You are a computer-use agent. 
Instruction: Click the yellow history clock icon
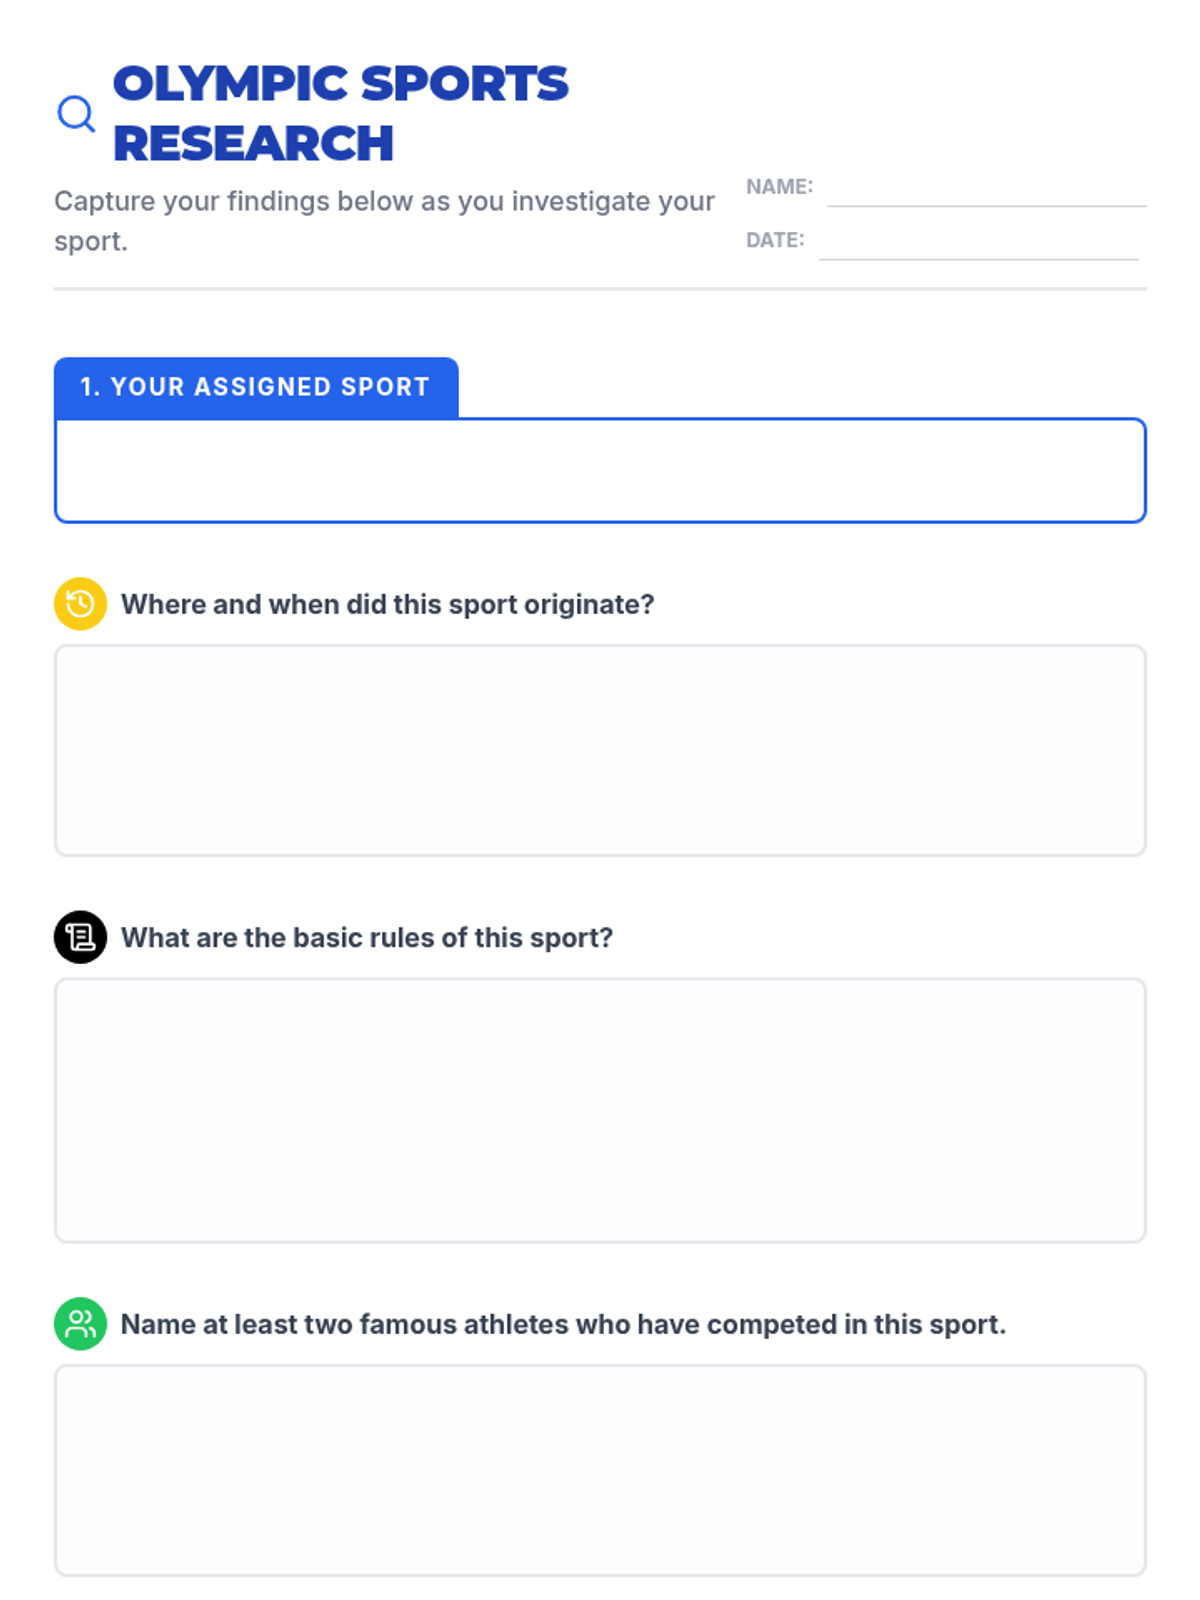(80, 604)
